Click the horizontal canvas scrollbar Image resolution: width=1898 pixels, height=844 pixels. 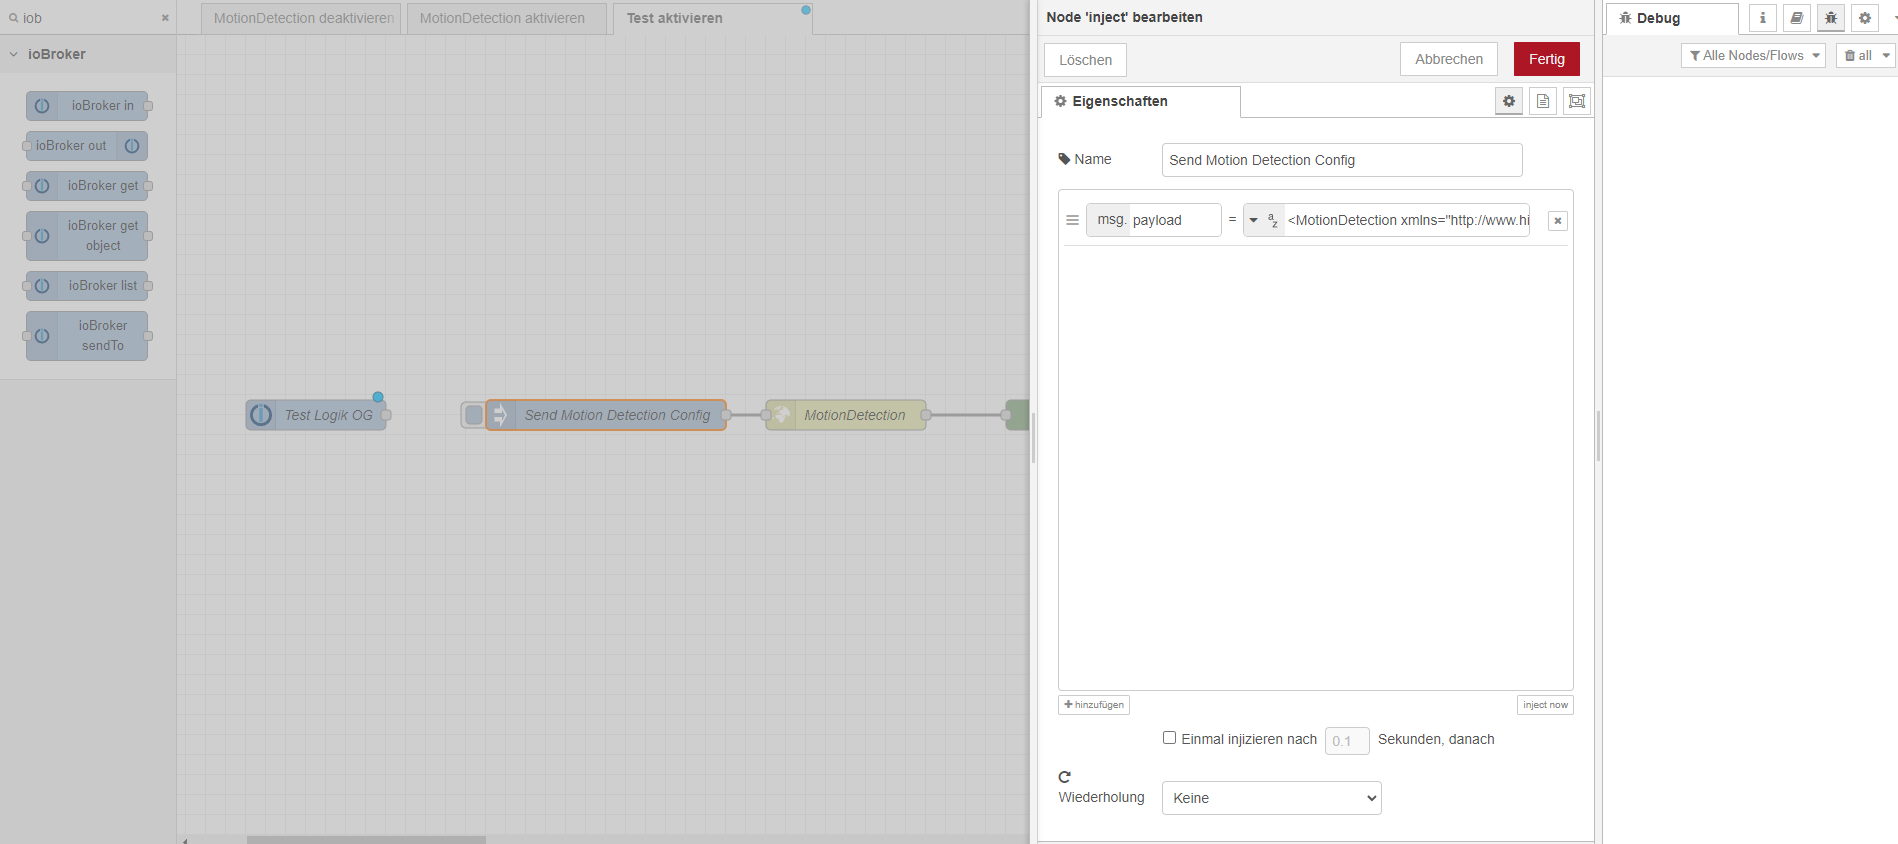pyautogui.click(x=366, y=839)
